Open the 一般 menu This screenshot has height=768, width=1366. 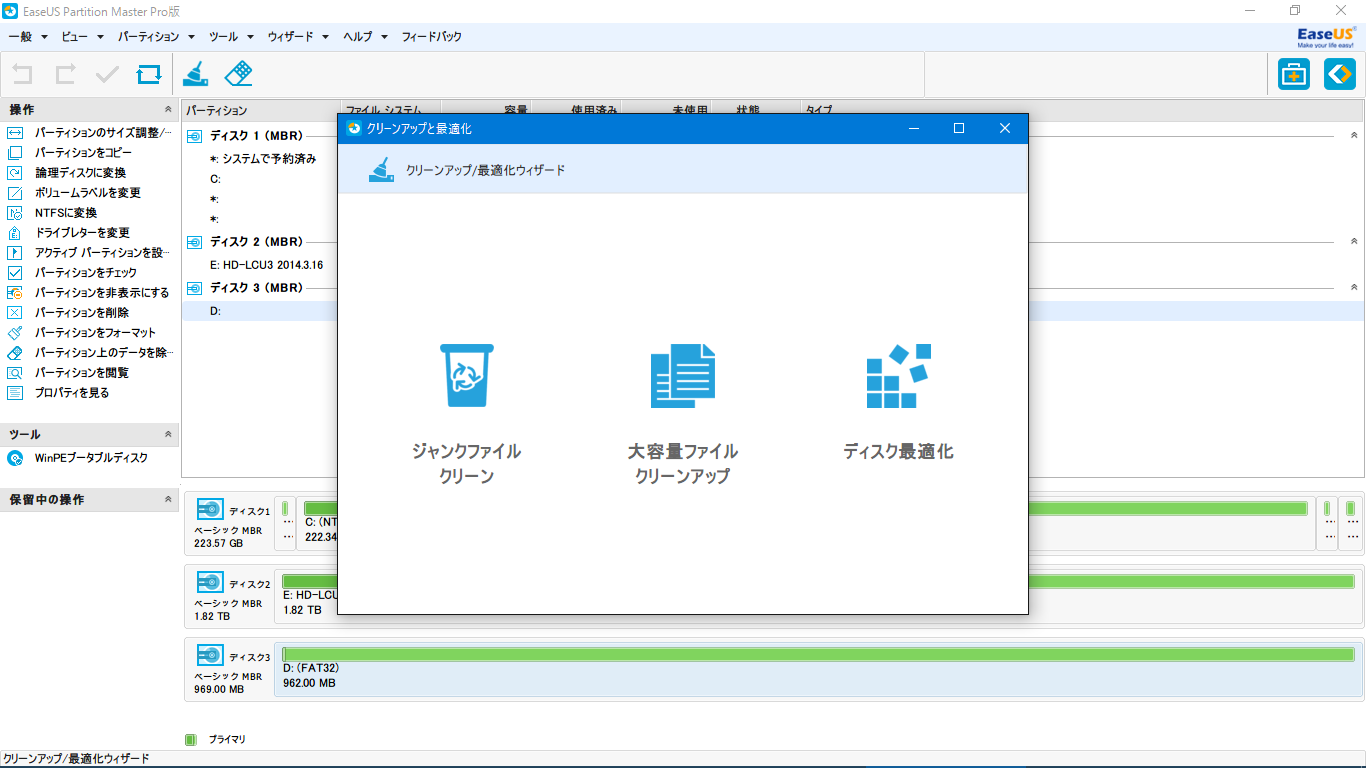27,36
